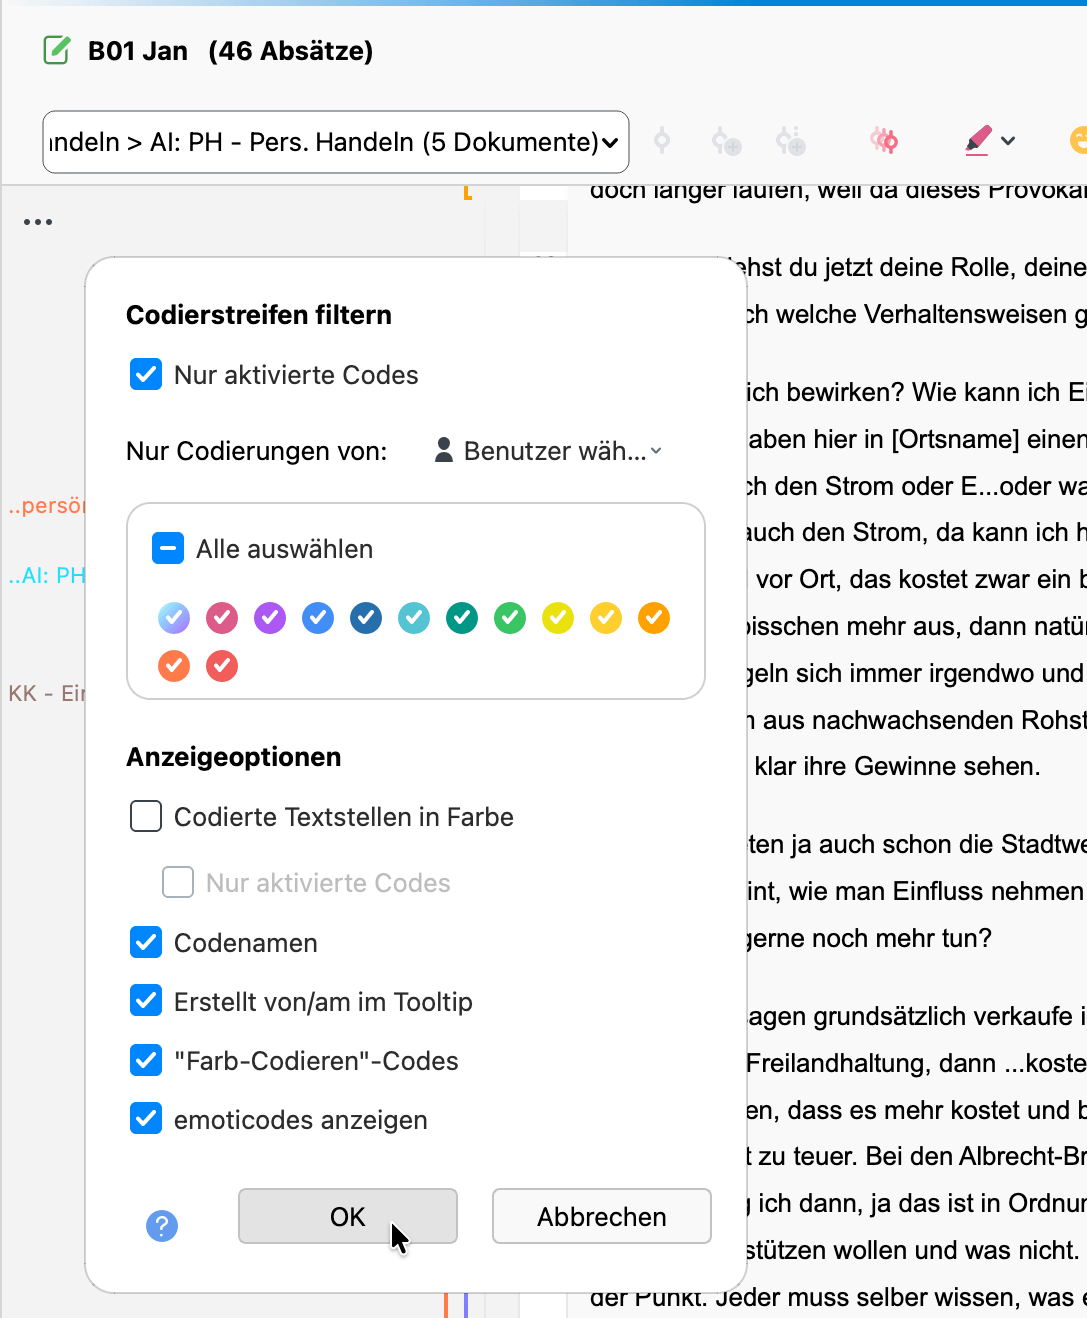Click the blue help question mark icon
This screenshot has height=1318, width=1087.
pyautogui.click(x=162, y=1225)
